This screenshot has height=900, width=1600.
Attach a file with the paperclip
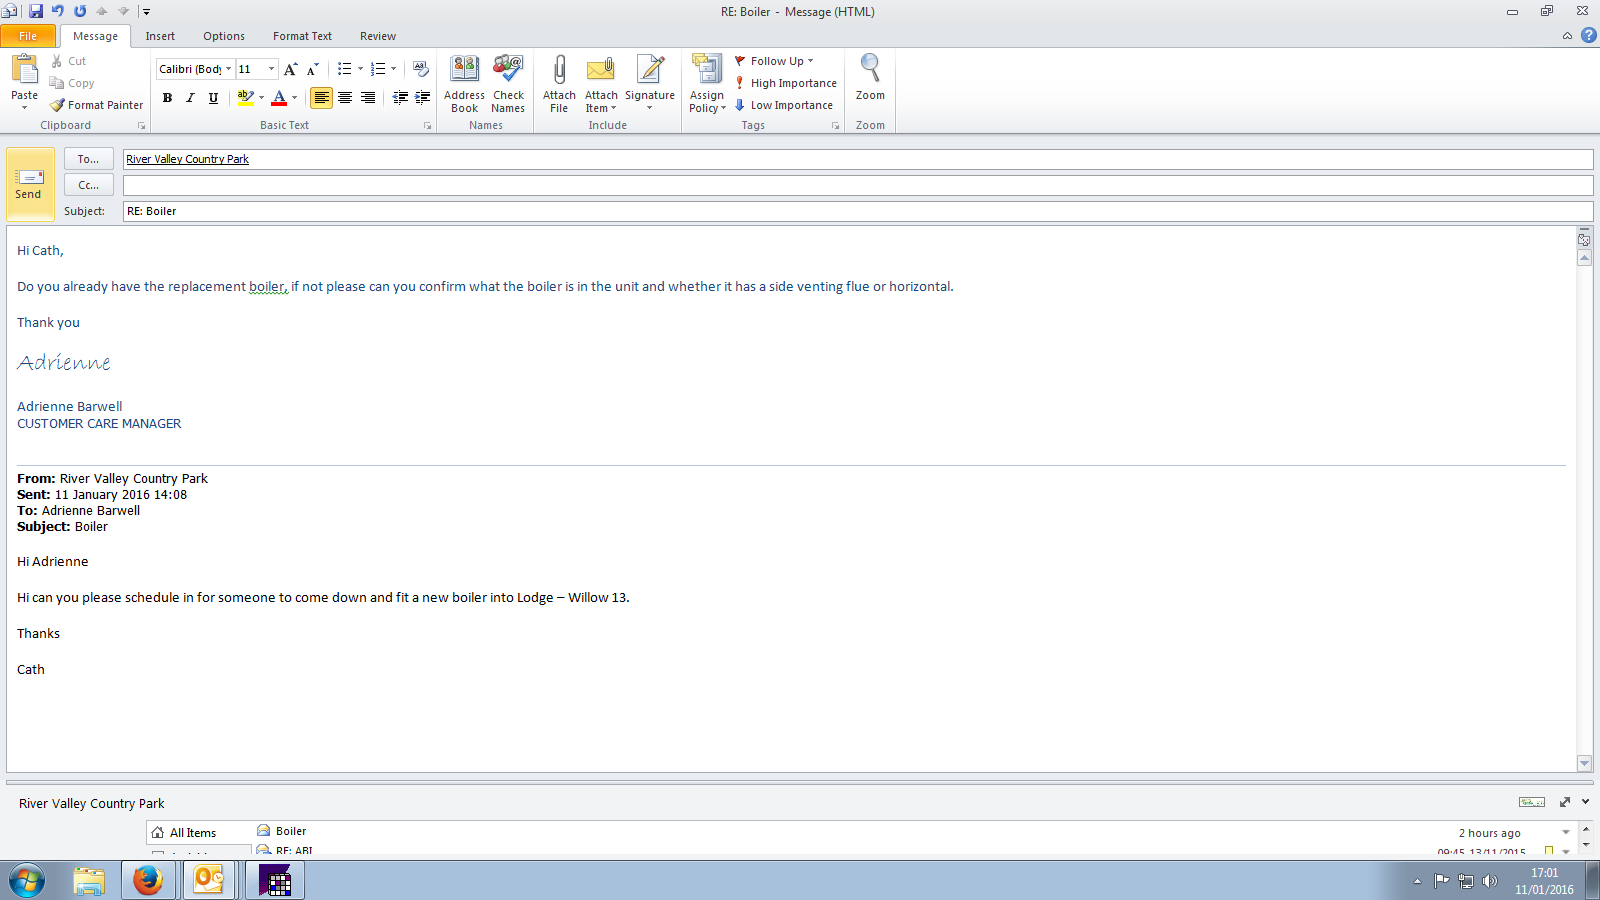(x=559, y=84)
